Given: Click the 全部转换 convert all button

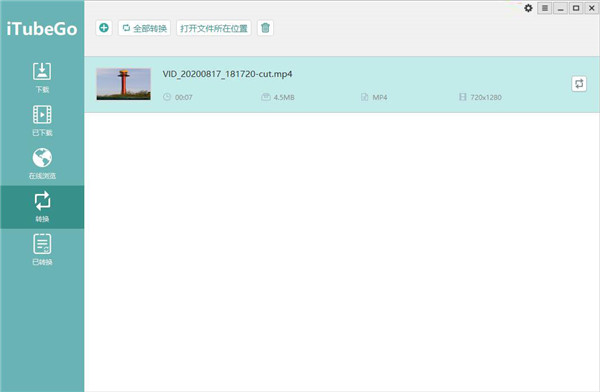Looking at the screenshot, I should (x=144, y=28).
